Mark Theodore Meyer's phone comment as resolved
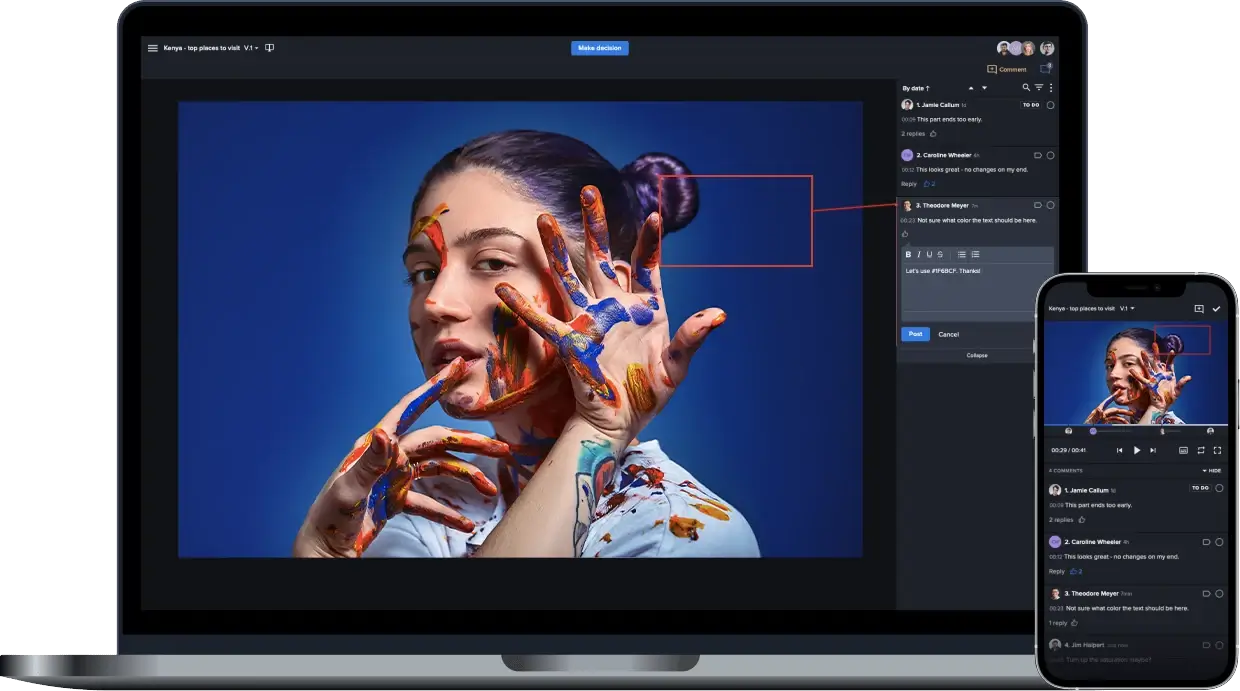This screenshot has height=691, width=1240. point(1219,594)
